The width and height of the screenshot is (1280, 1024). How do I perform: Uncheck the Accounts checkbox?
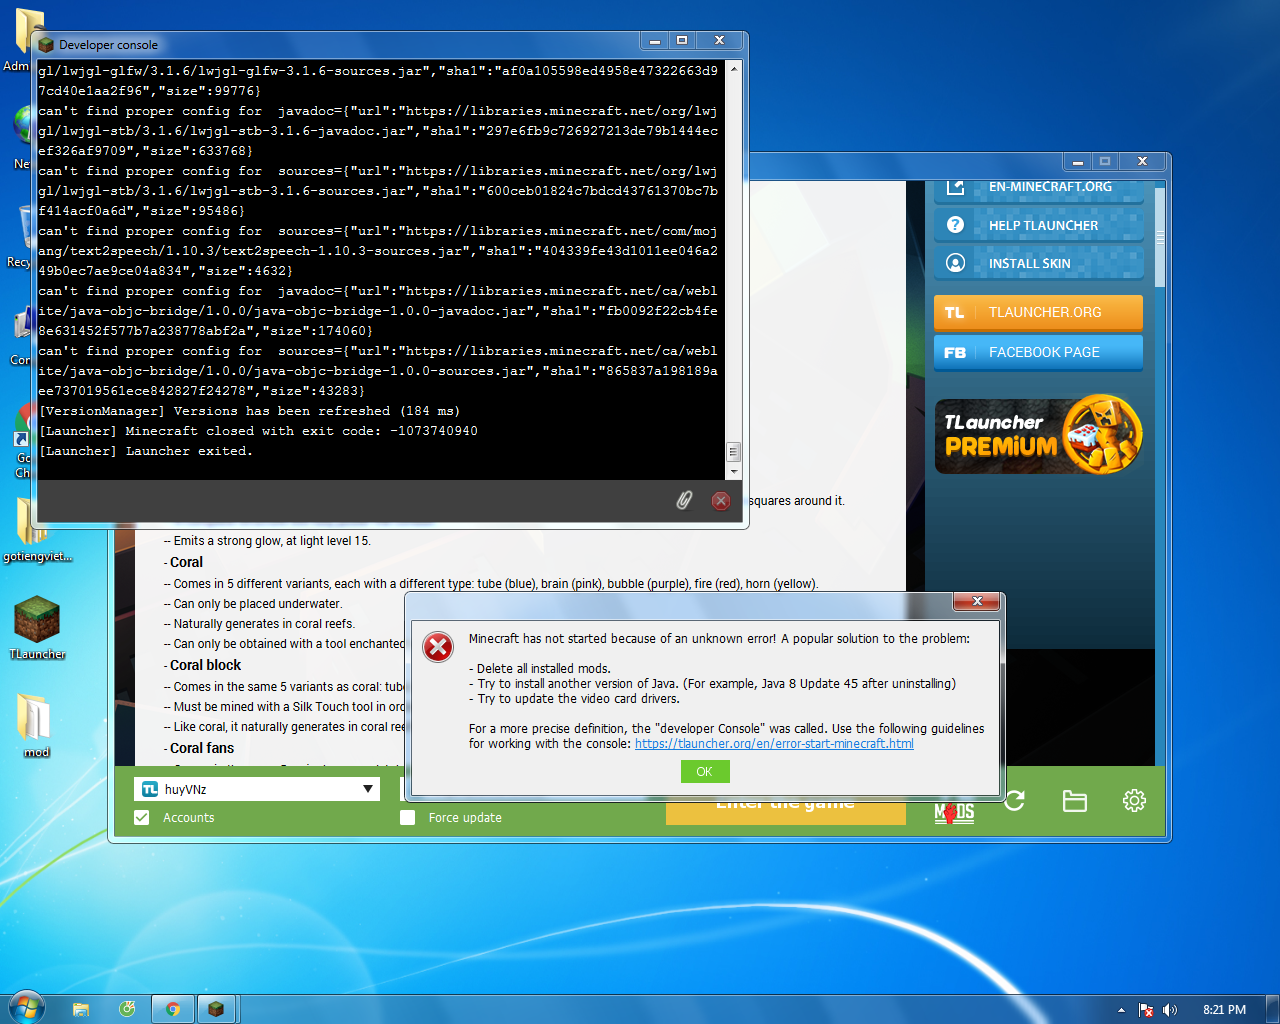(x=142, y=818)
